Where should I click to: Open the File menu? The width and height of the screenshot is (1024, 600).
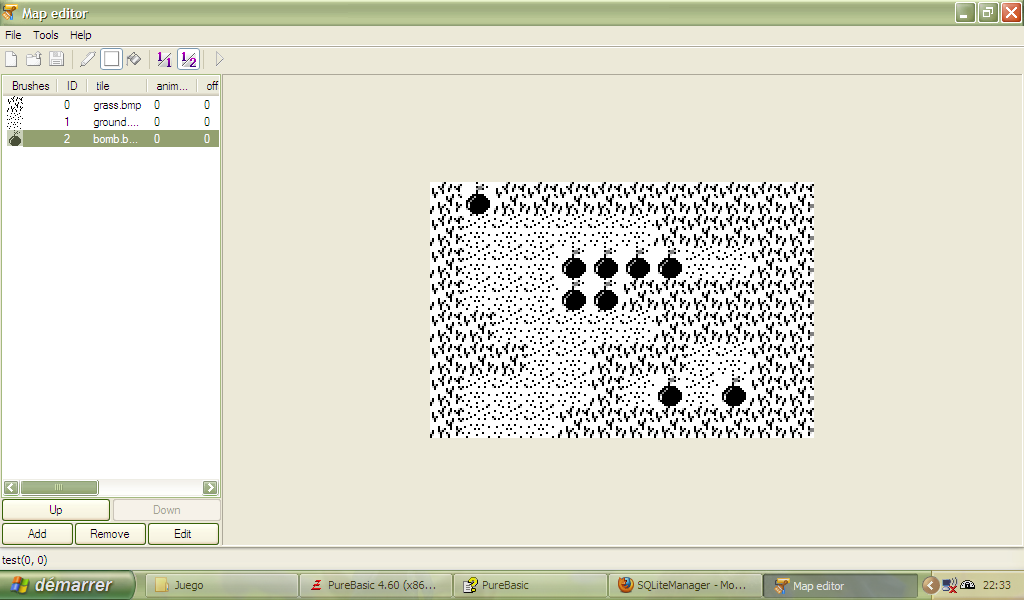[x=13, y=35]
